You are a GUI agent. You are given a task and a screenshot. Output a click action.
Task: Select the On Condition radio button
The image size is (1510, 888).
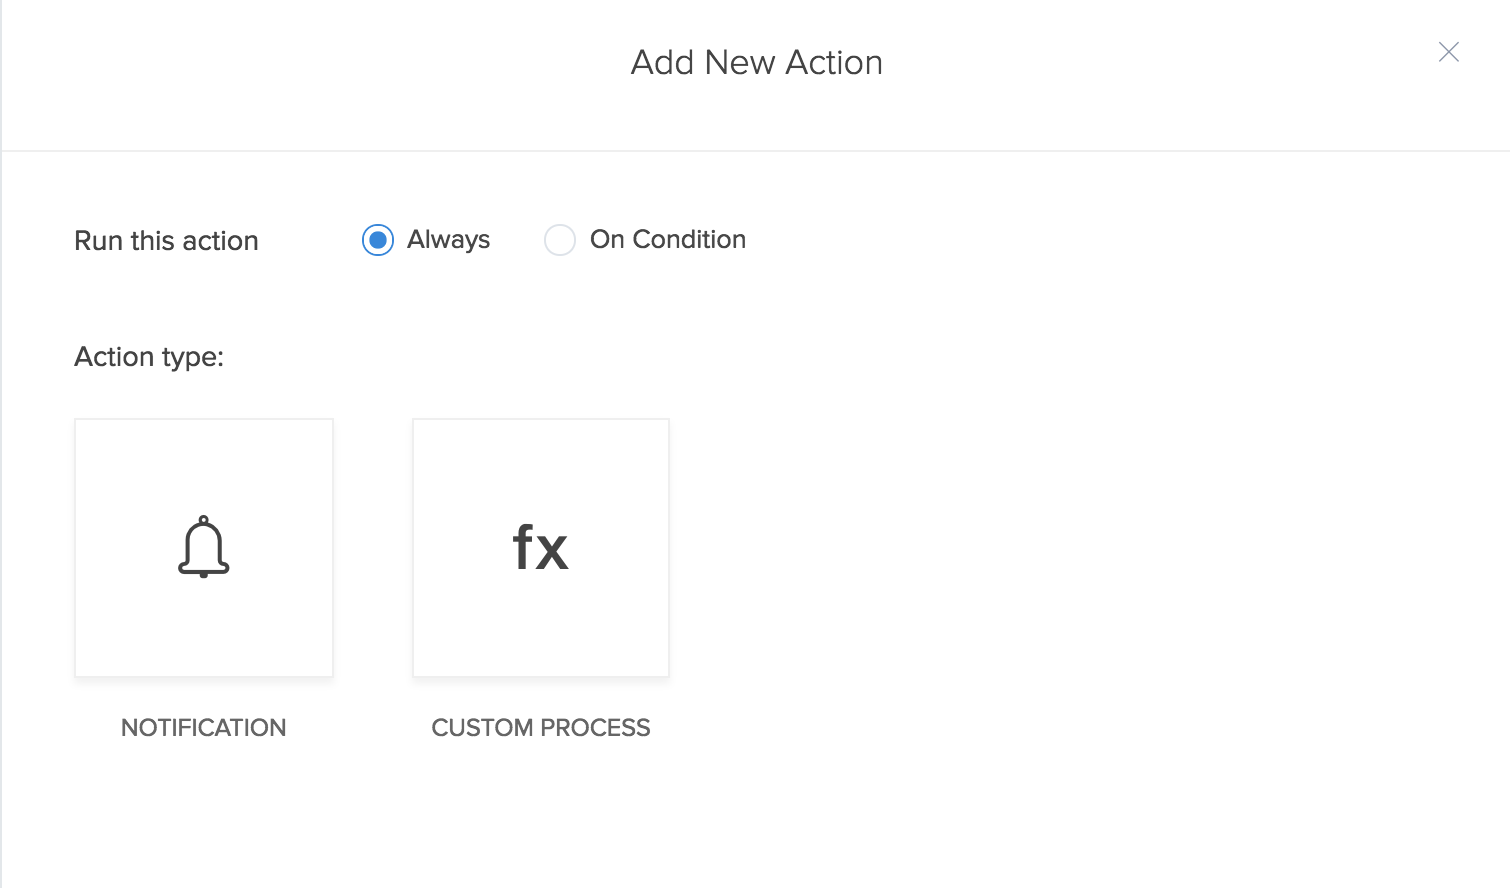(x=560, y=240)
